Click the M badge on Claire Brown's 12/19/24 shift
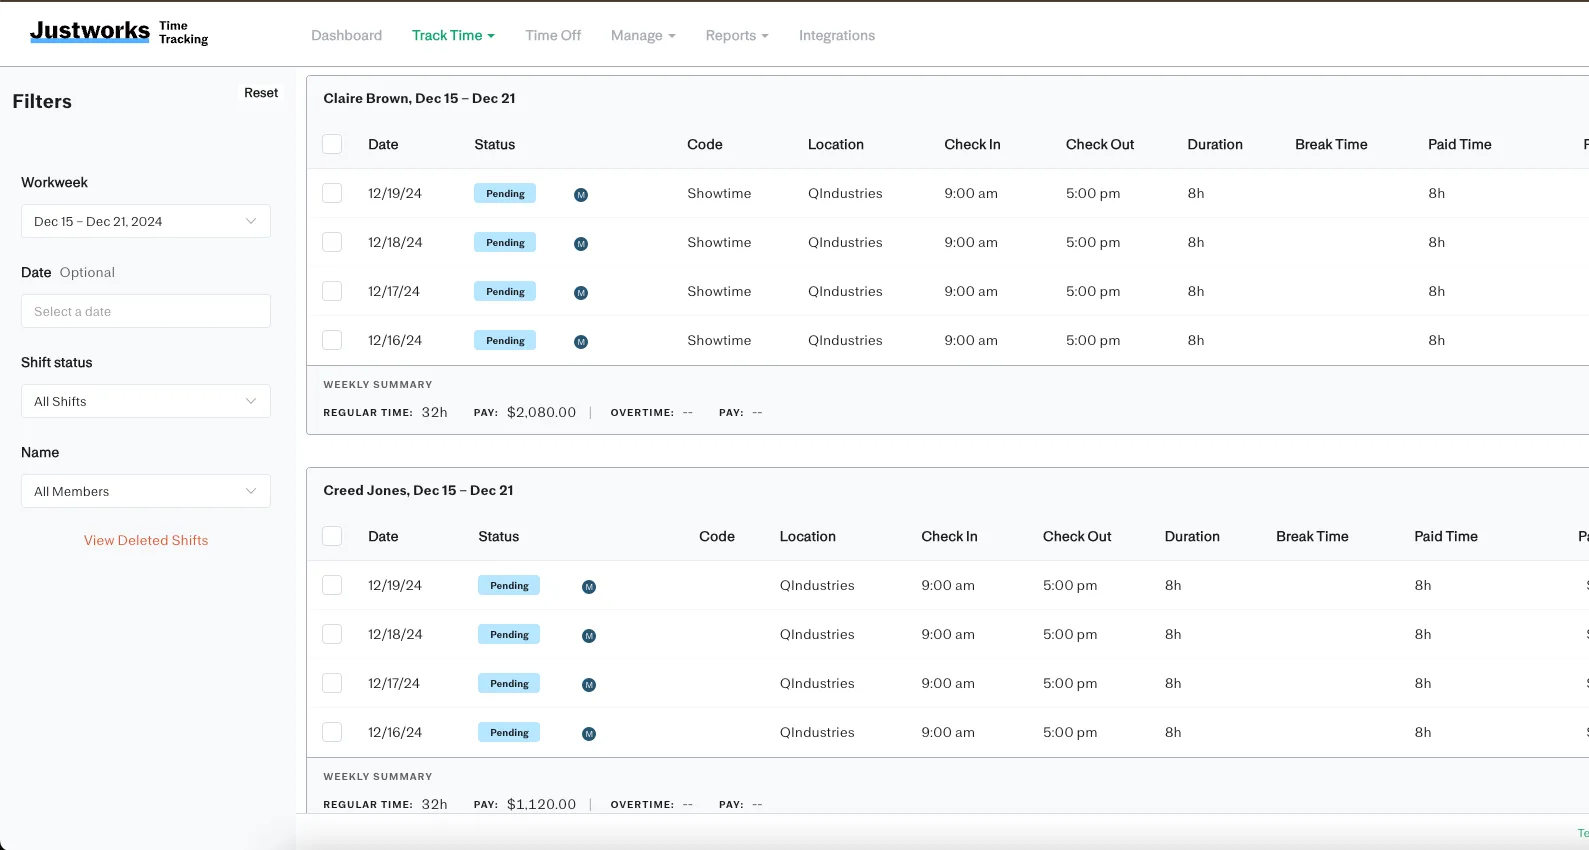This screenshot has width=1589, height=850. pos(581,195)
